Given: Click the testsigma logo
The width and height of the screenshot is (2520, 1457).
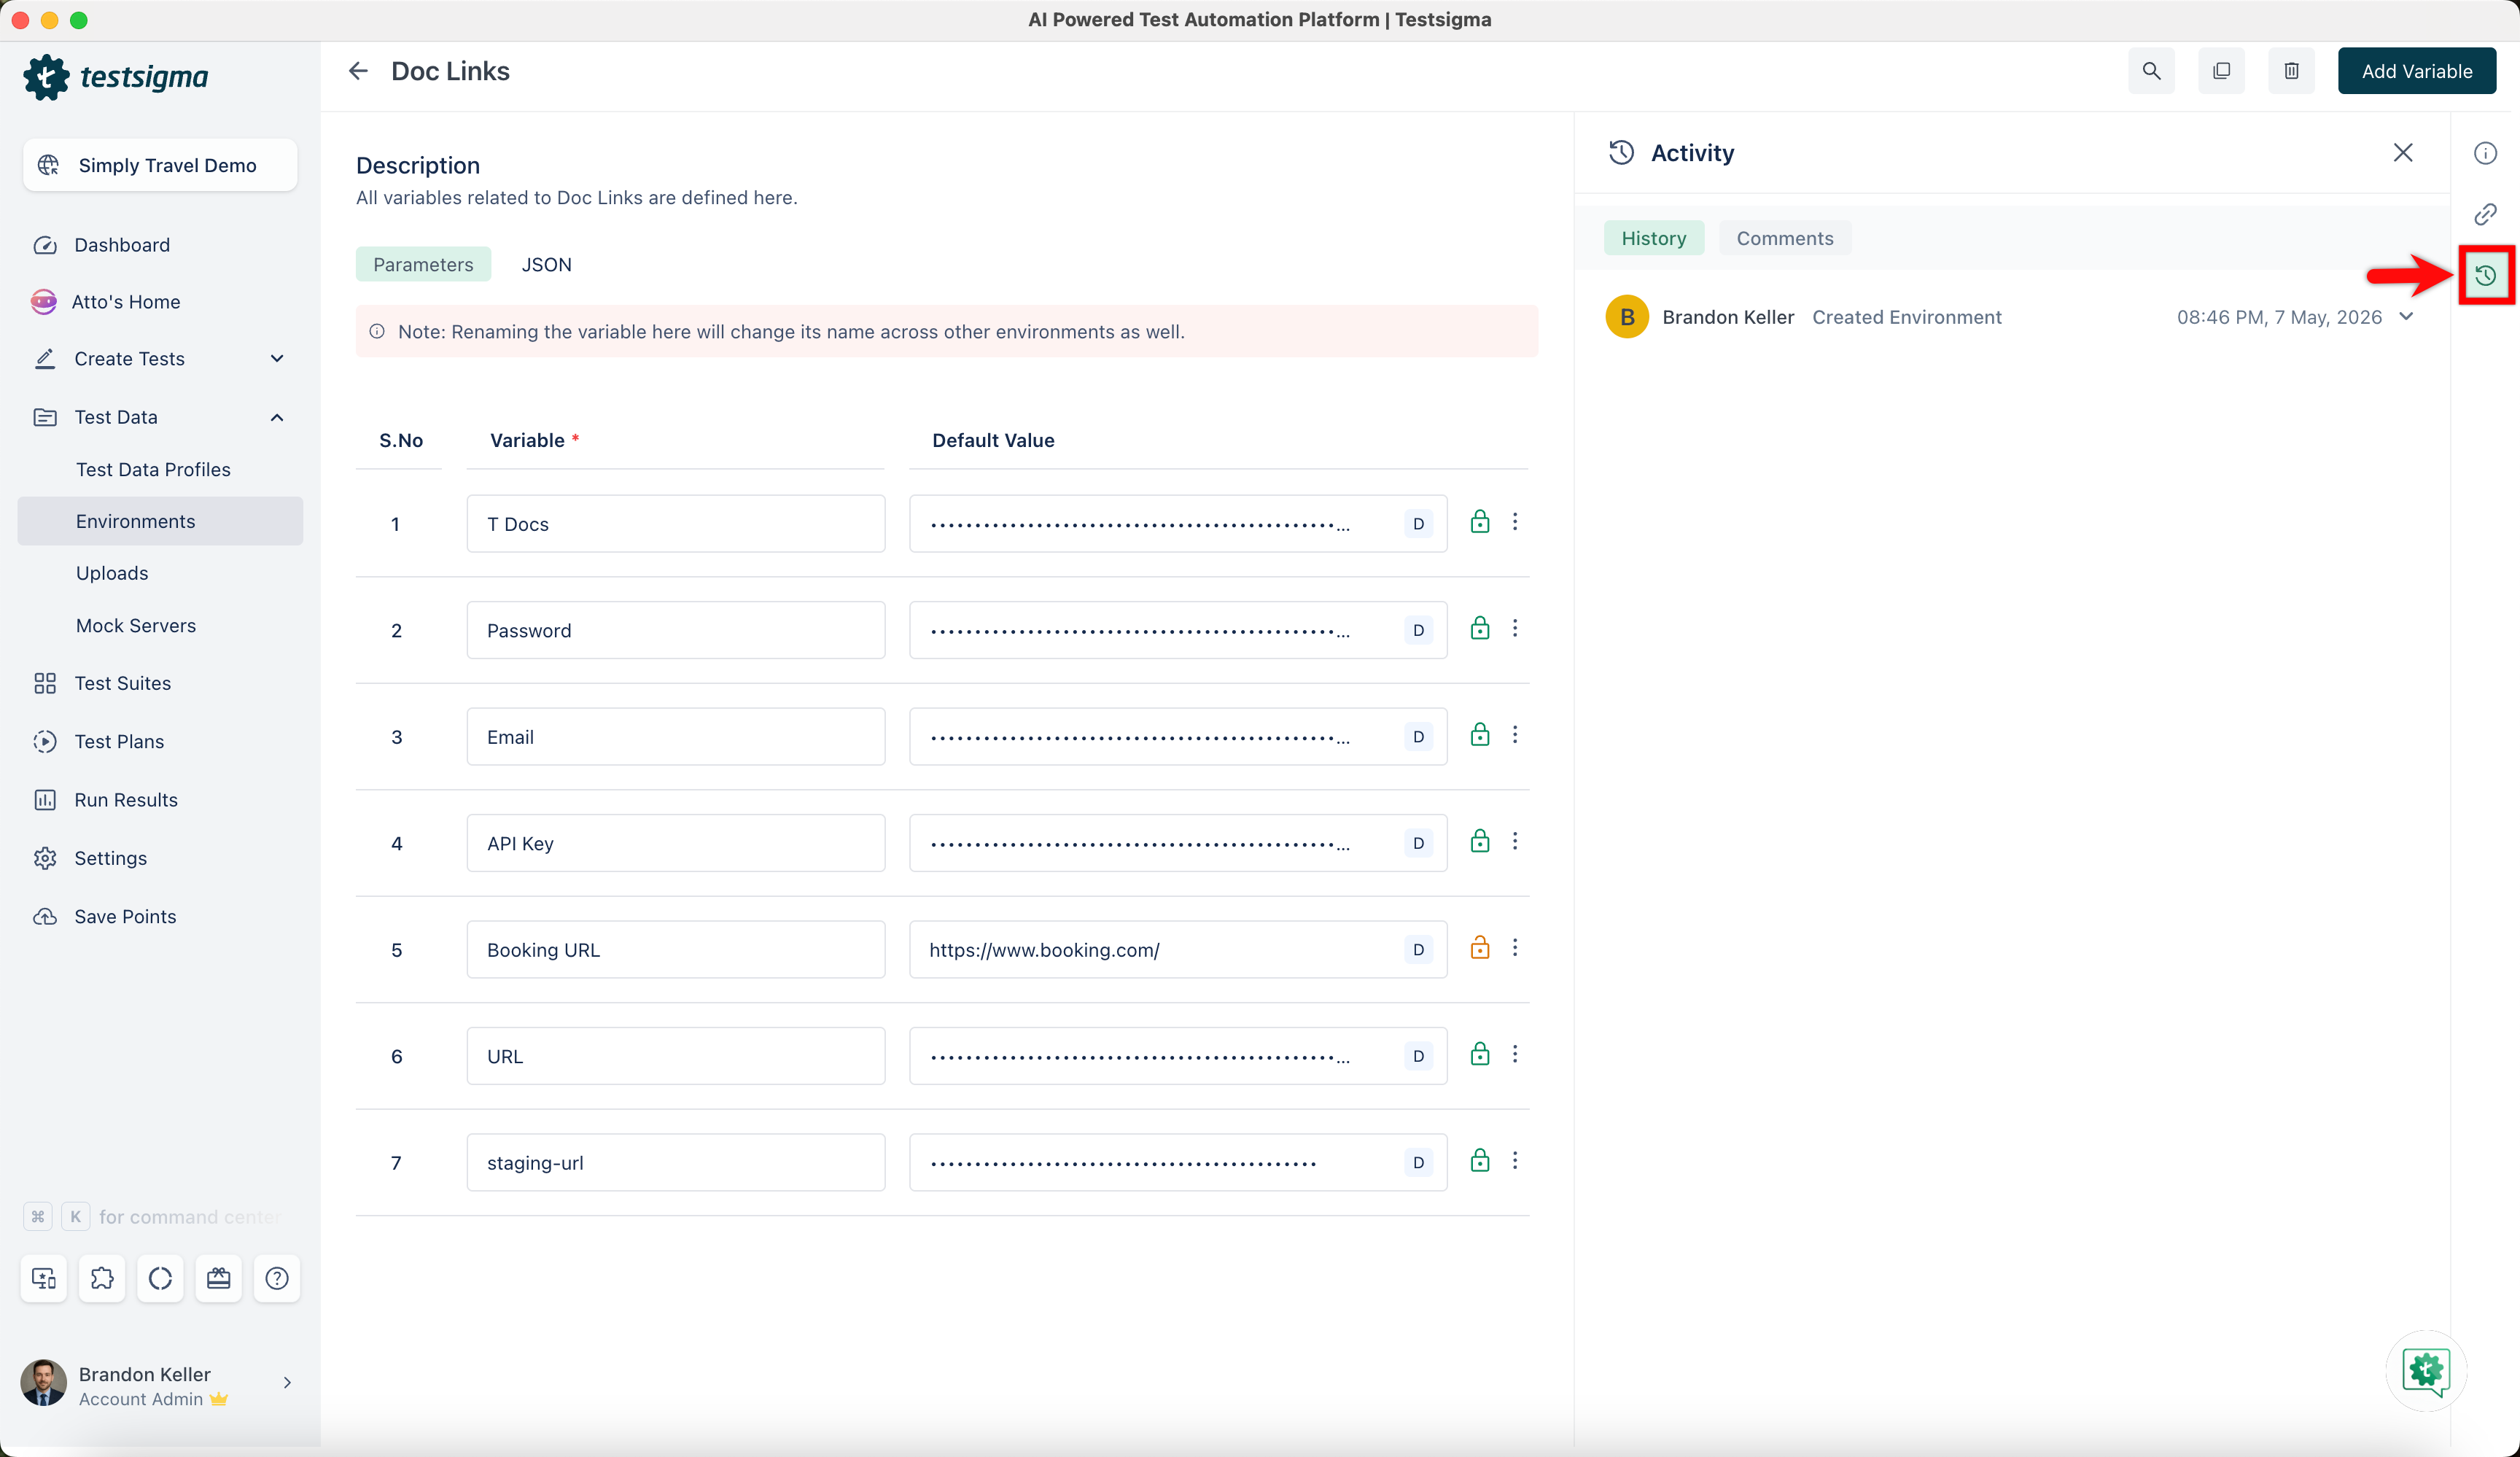Looking at the screenshot, I should pos(115,77).
